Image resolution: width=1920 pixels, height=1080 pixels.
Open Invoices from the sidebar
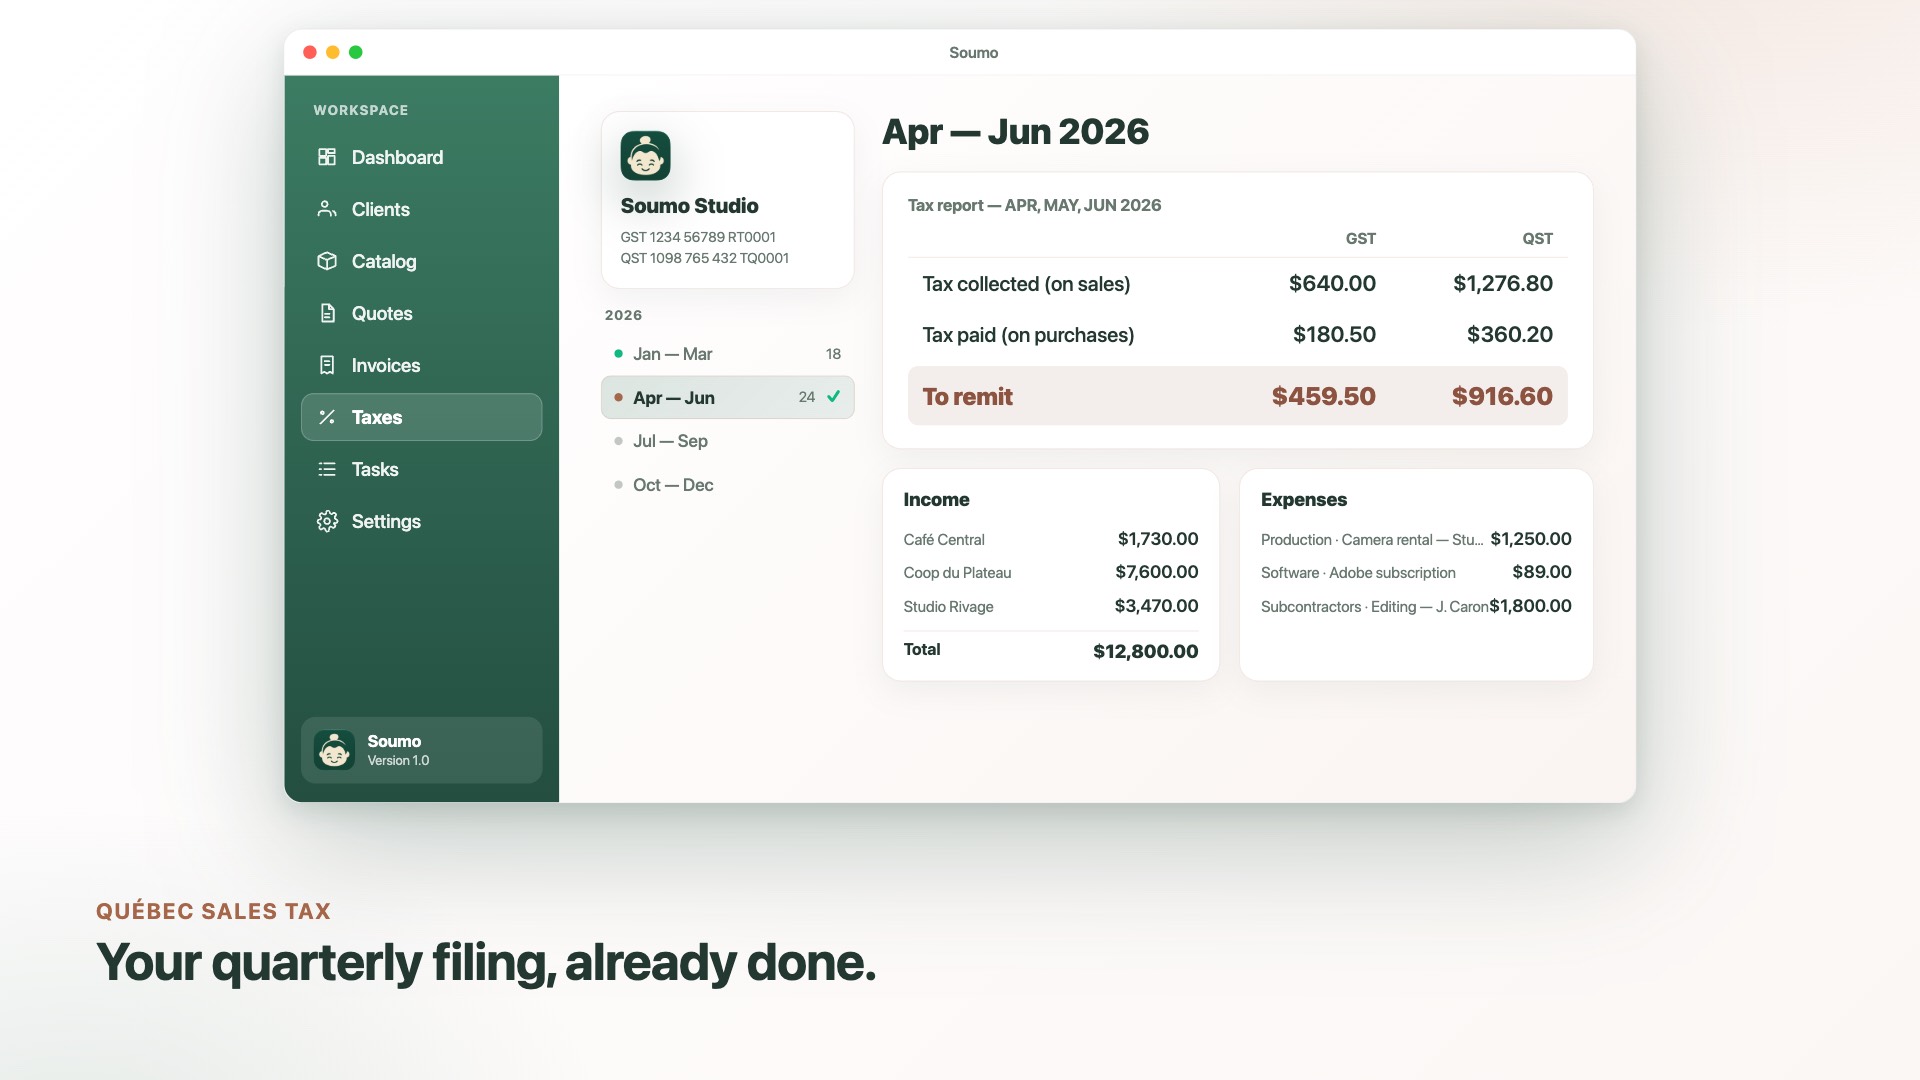421,365
